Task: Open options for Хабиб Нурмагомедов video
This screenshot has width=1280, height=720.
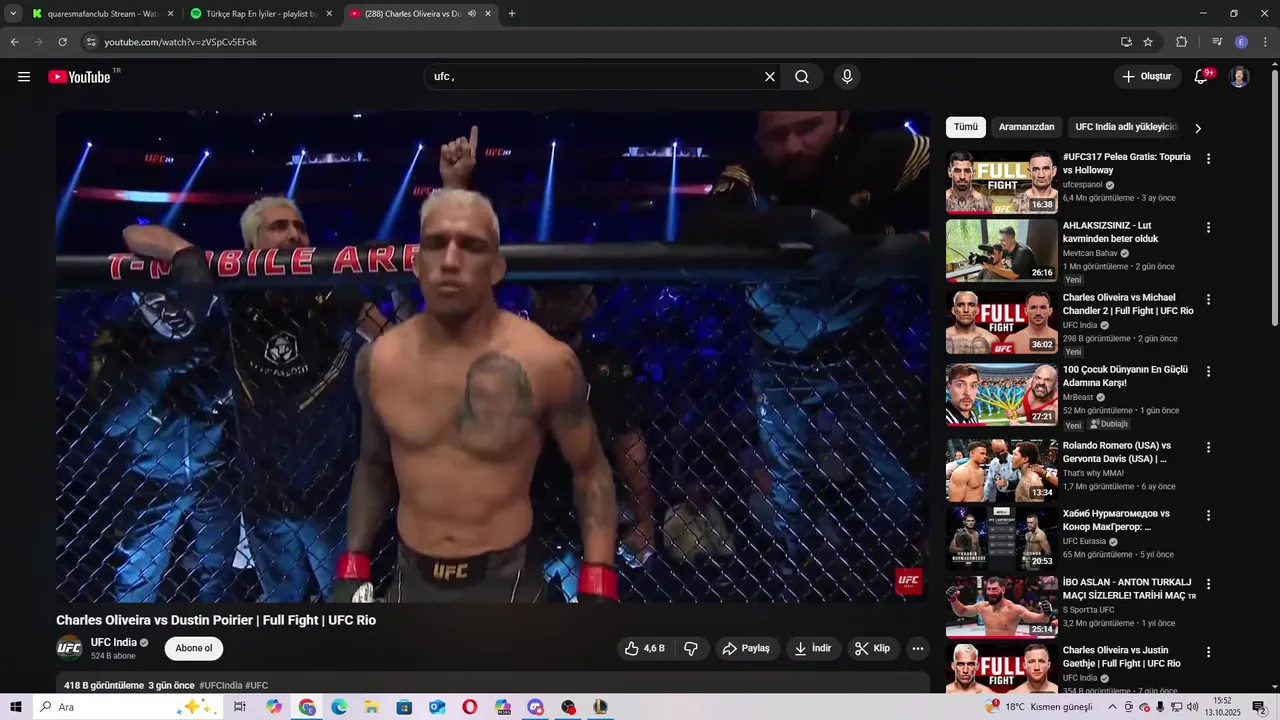Action: point(1208,515)
